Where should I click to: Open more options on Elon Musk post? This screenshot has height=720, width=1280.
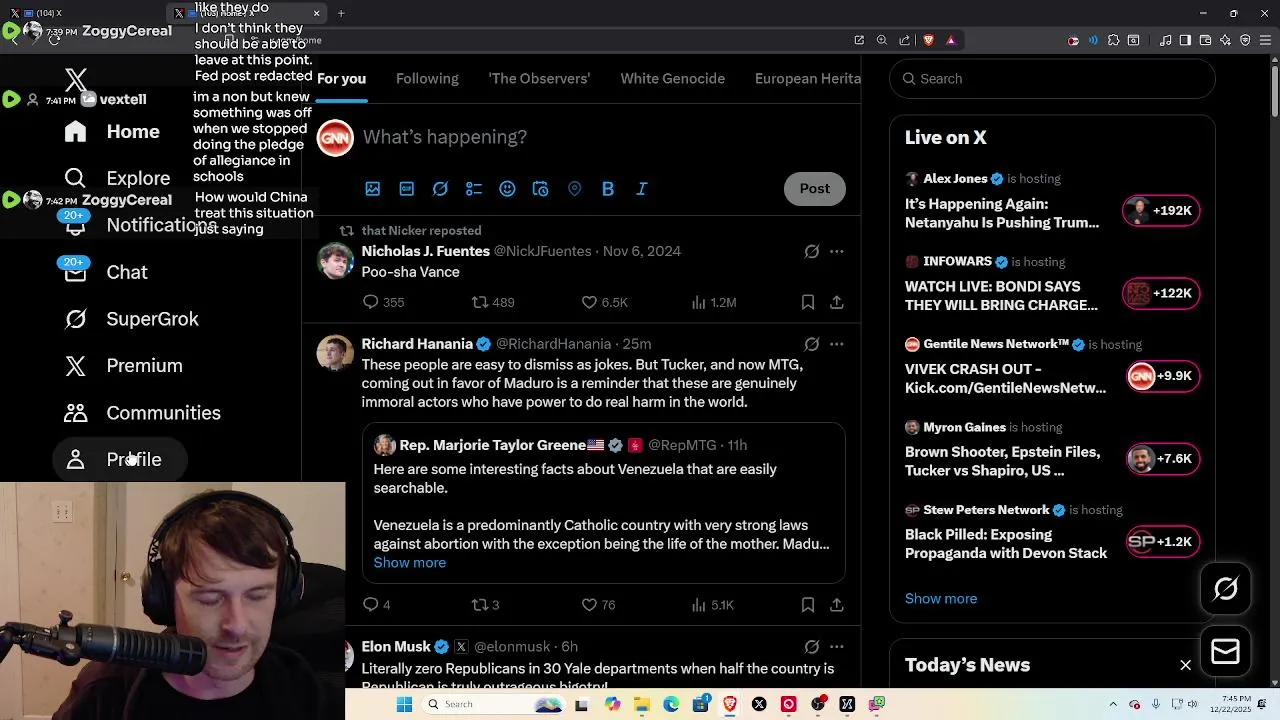pos(836,647)
